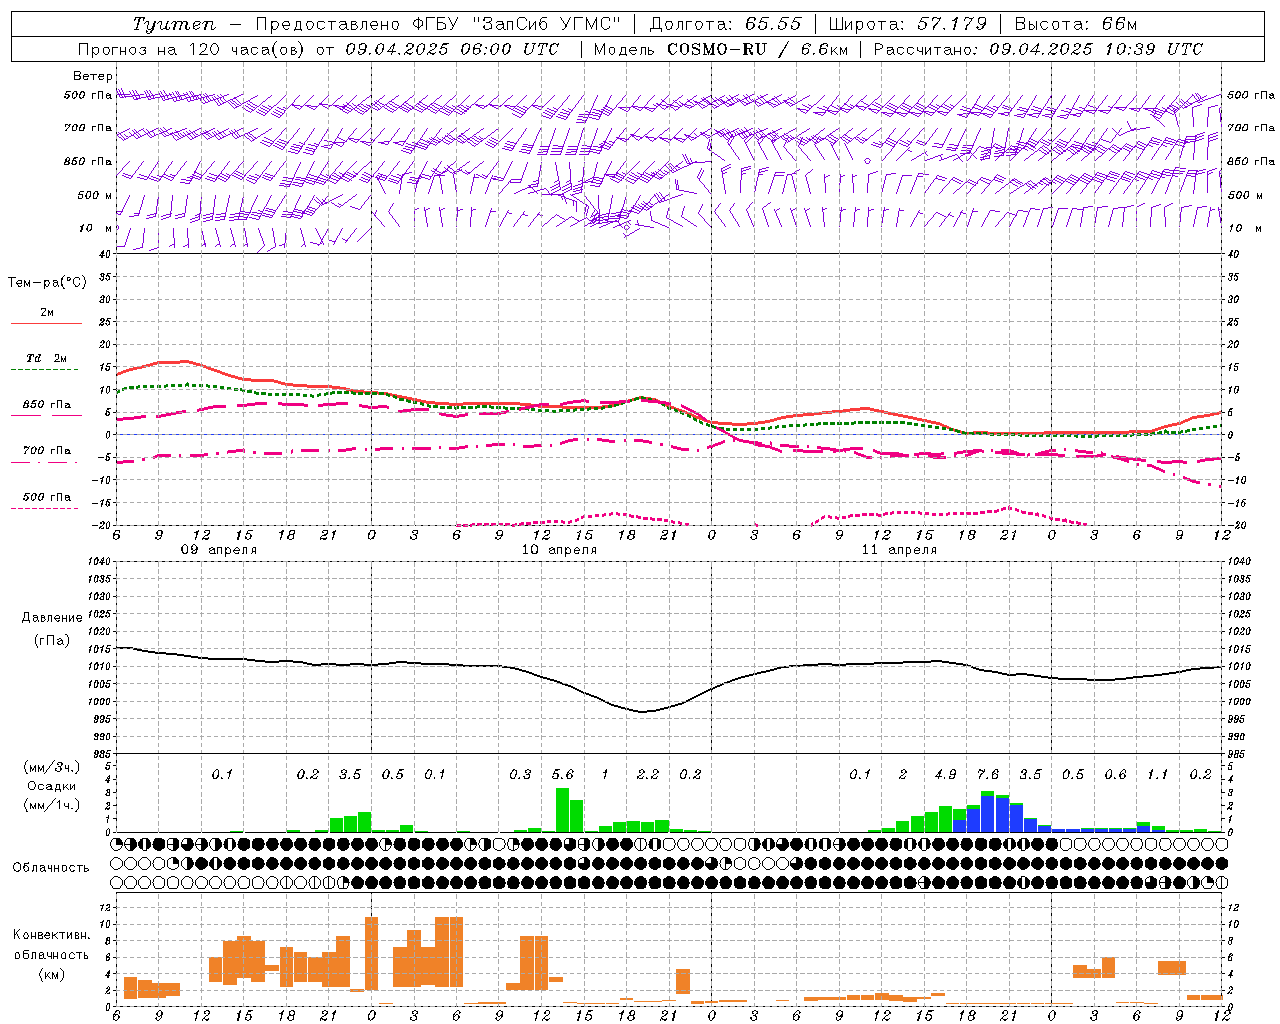Click the elevation label Высота: 66м
The width and height of the screenshot is (1280, 1024).
click(1075, 24)
